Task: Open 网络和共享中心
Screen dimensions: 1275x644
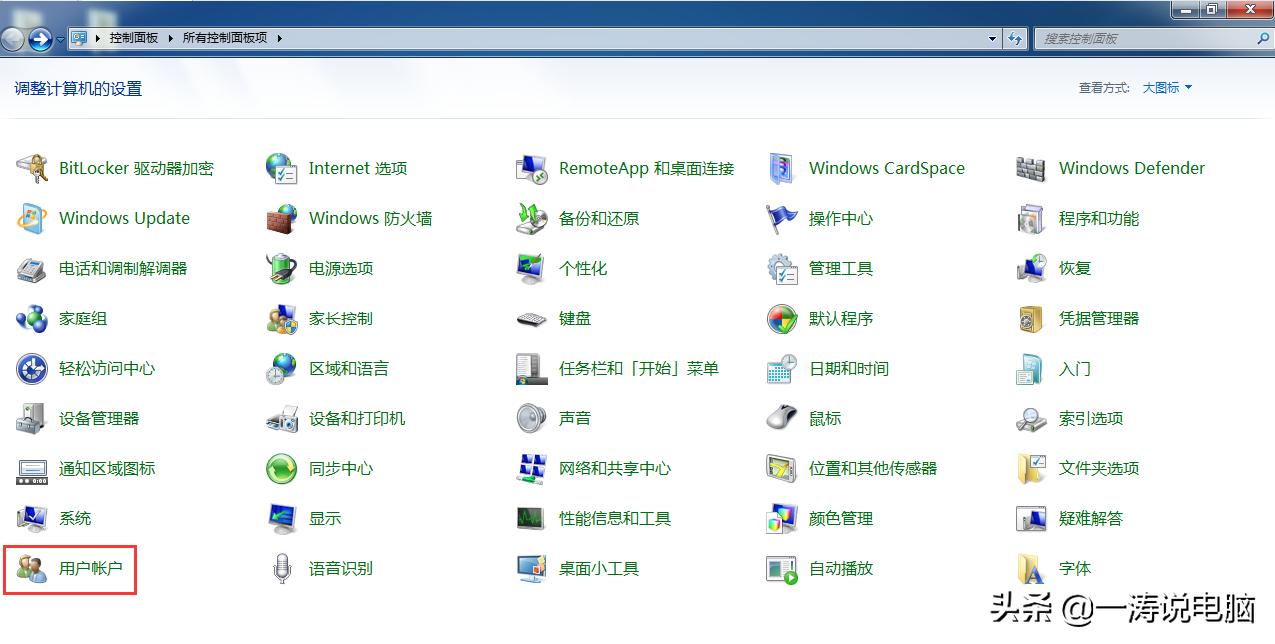Action: [x=613, y=468]
